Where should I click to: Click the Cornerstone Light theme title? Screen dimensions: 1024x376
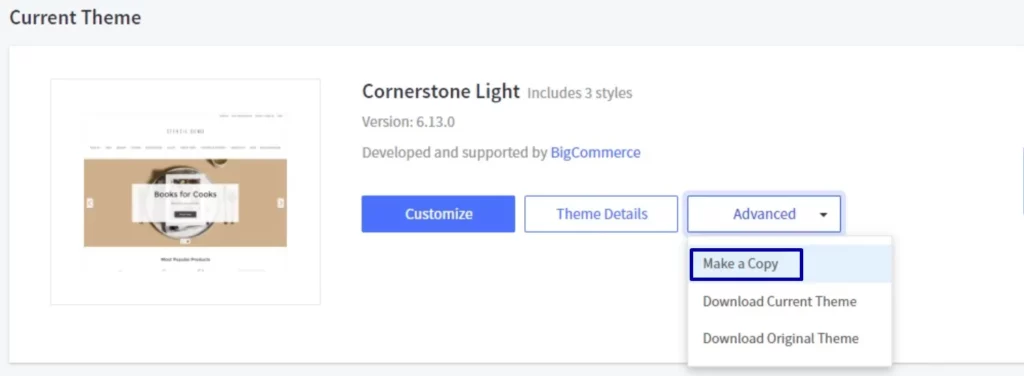(441, 91)
